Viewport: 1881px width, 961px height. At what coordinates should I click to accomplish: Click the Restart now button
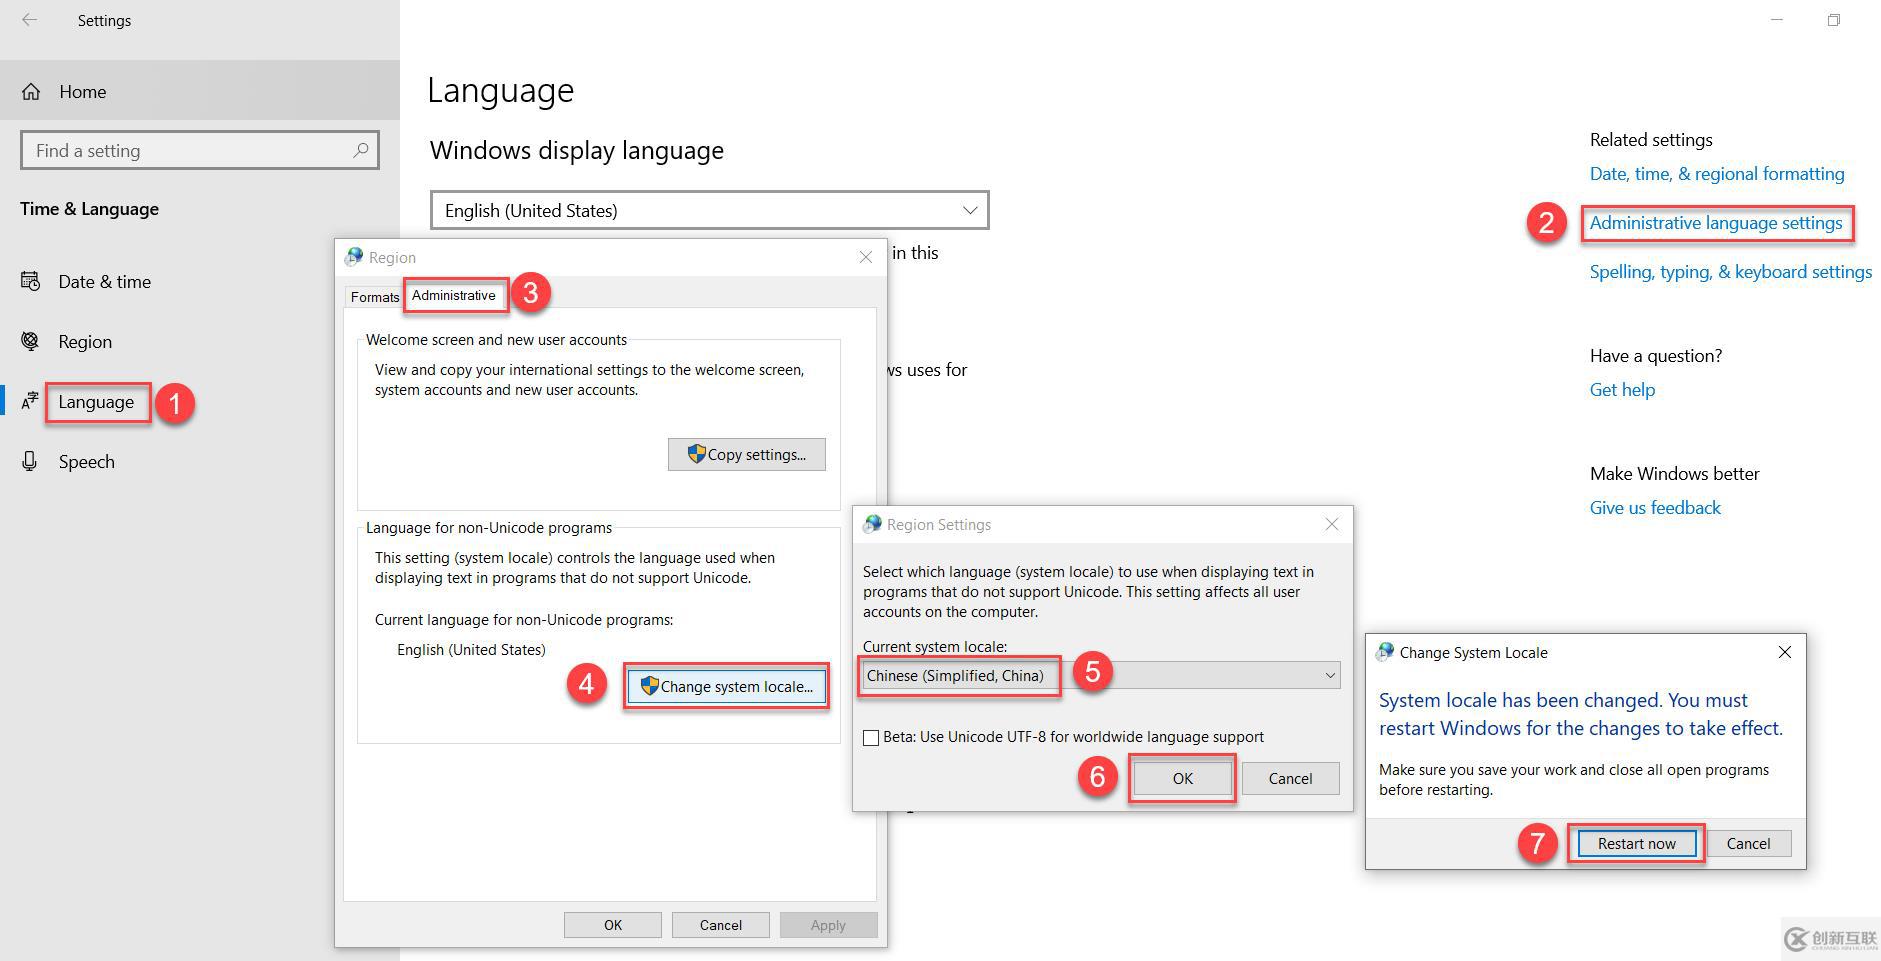click(1637, 844)
